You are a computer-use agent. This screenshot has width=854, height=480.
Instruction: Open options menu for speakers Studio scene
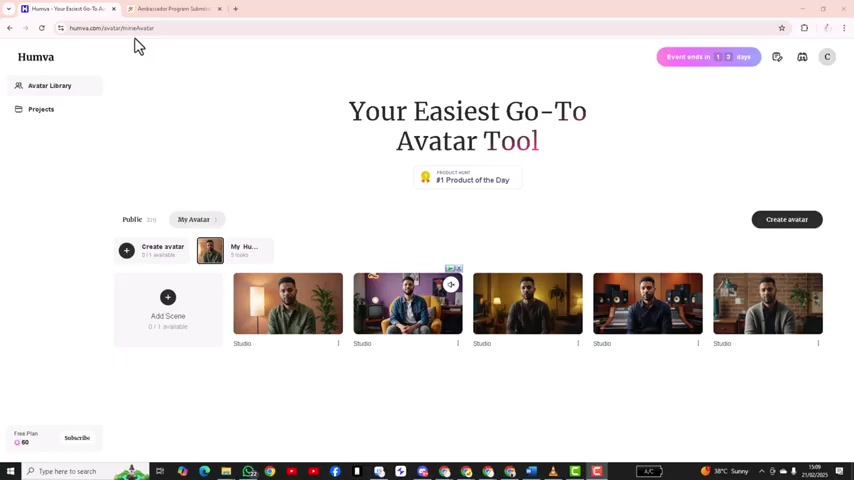pos(698,343)
